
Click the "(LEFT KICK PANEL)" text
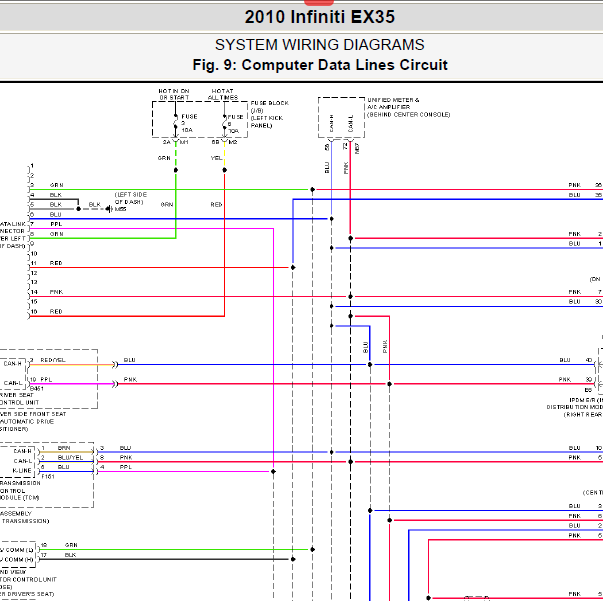tap(267, 122)
